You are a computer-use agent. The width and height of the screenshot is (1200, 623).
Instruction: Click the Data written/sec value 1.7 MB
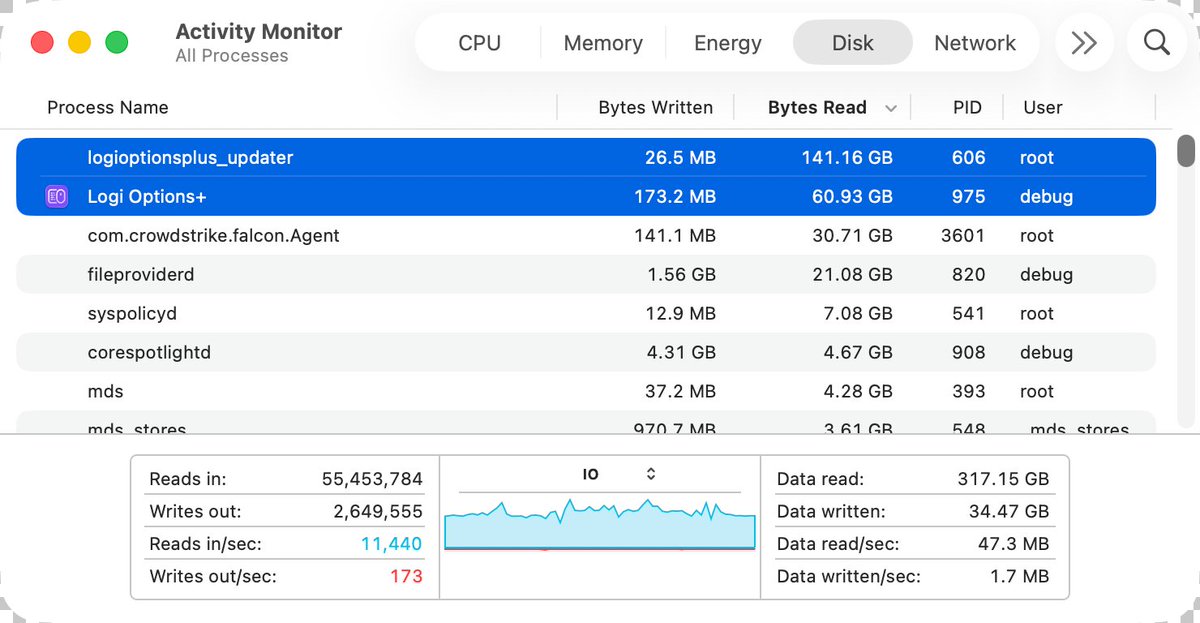(x=1020, y=577)
